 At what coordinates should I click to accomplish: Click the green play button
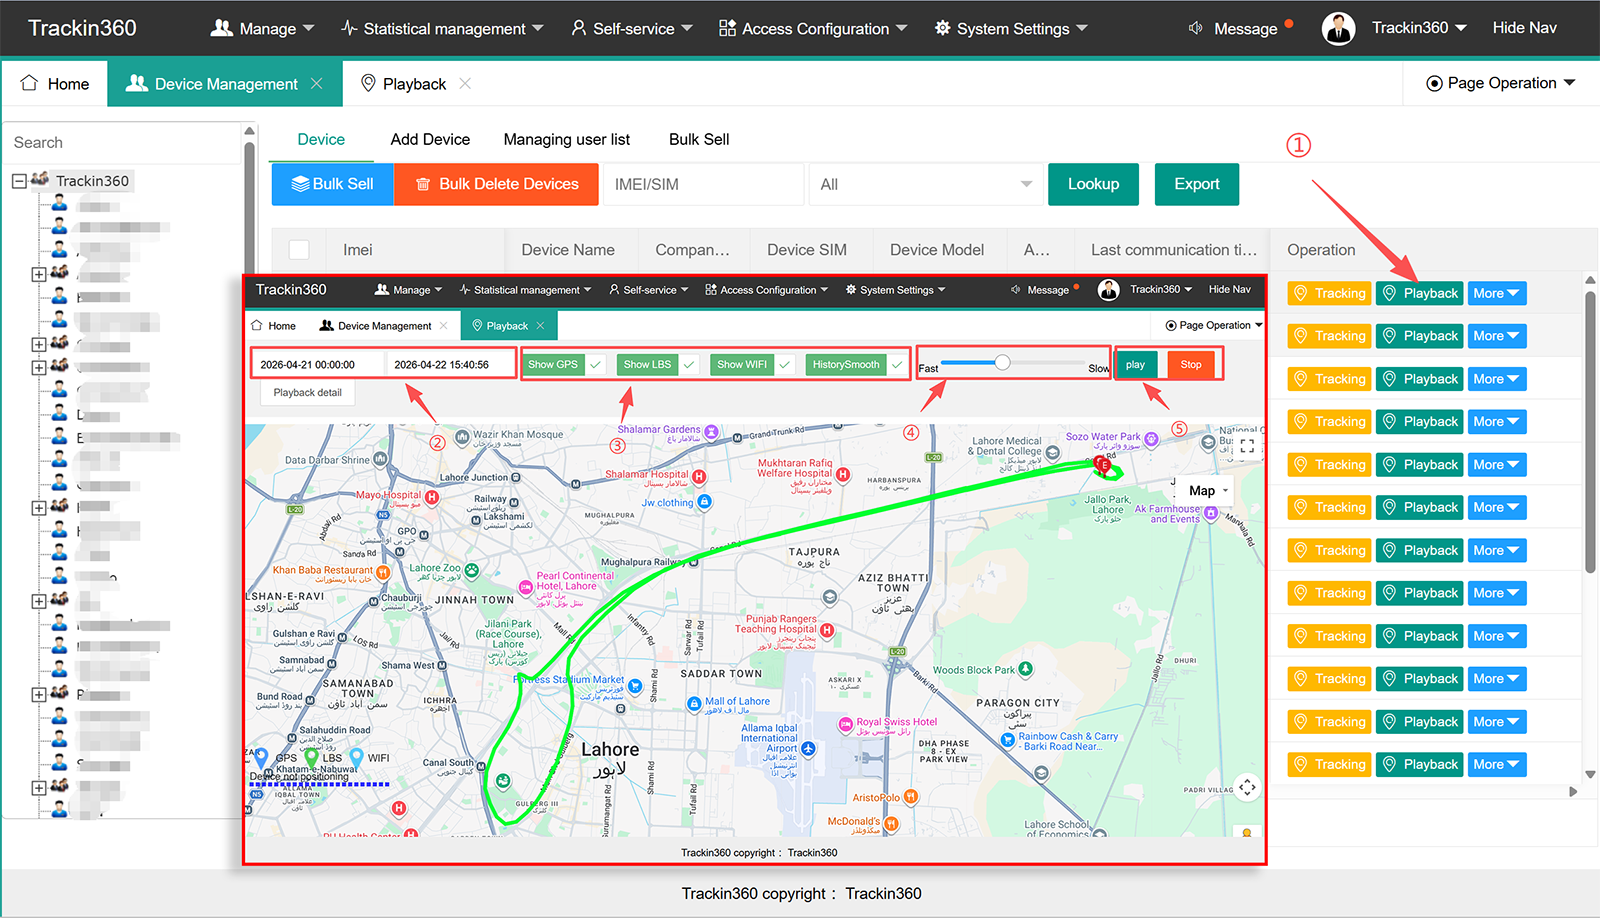click(1136, 365)
